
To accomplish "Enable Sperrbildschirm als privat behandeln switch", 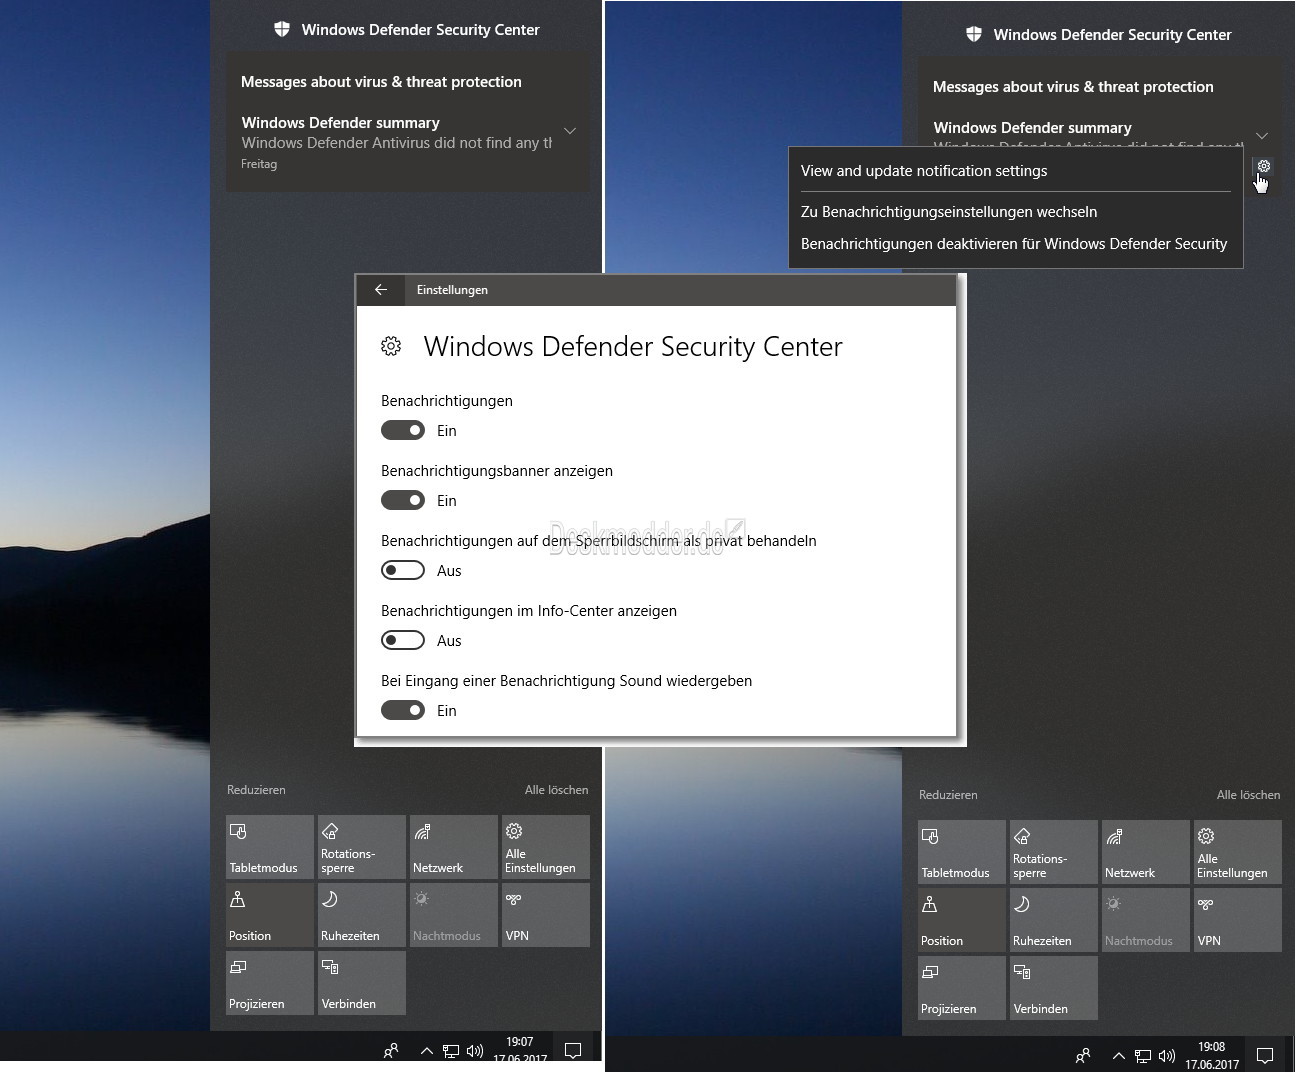I will (403, 570).
